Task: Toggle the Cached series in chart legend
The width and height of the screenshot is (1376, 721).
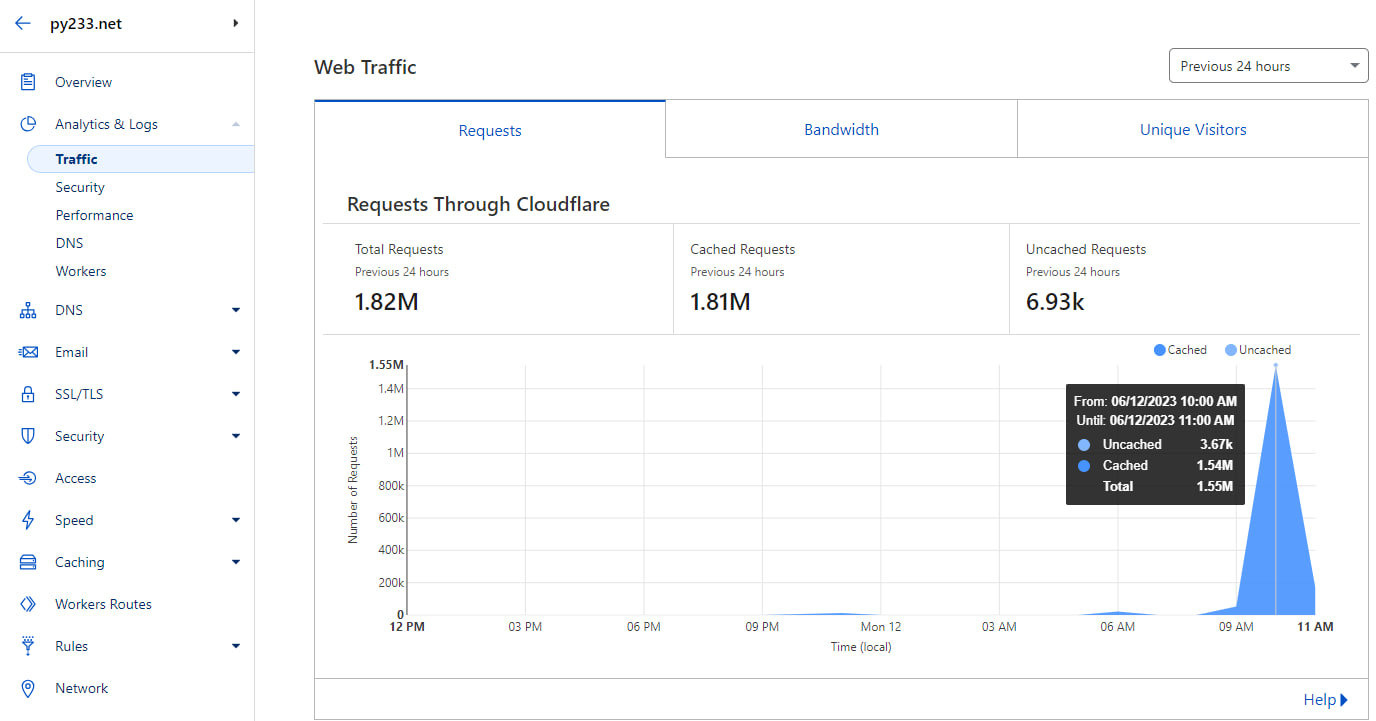Action: (x=1180, y=350)
